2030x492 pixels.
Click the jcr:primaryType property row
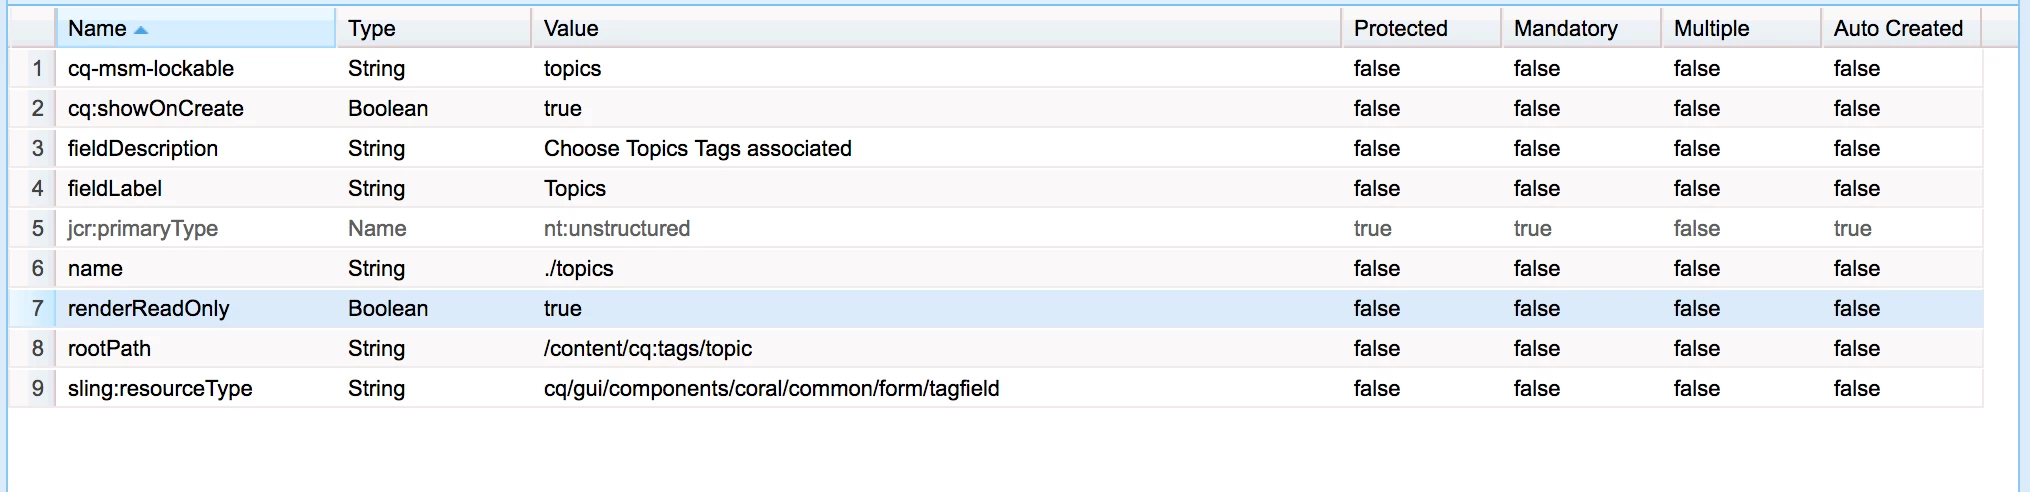click(x=996, y=228)
